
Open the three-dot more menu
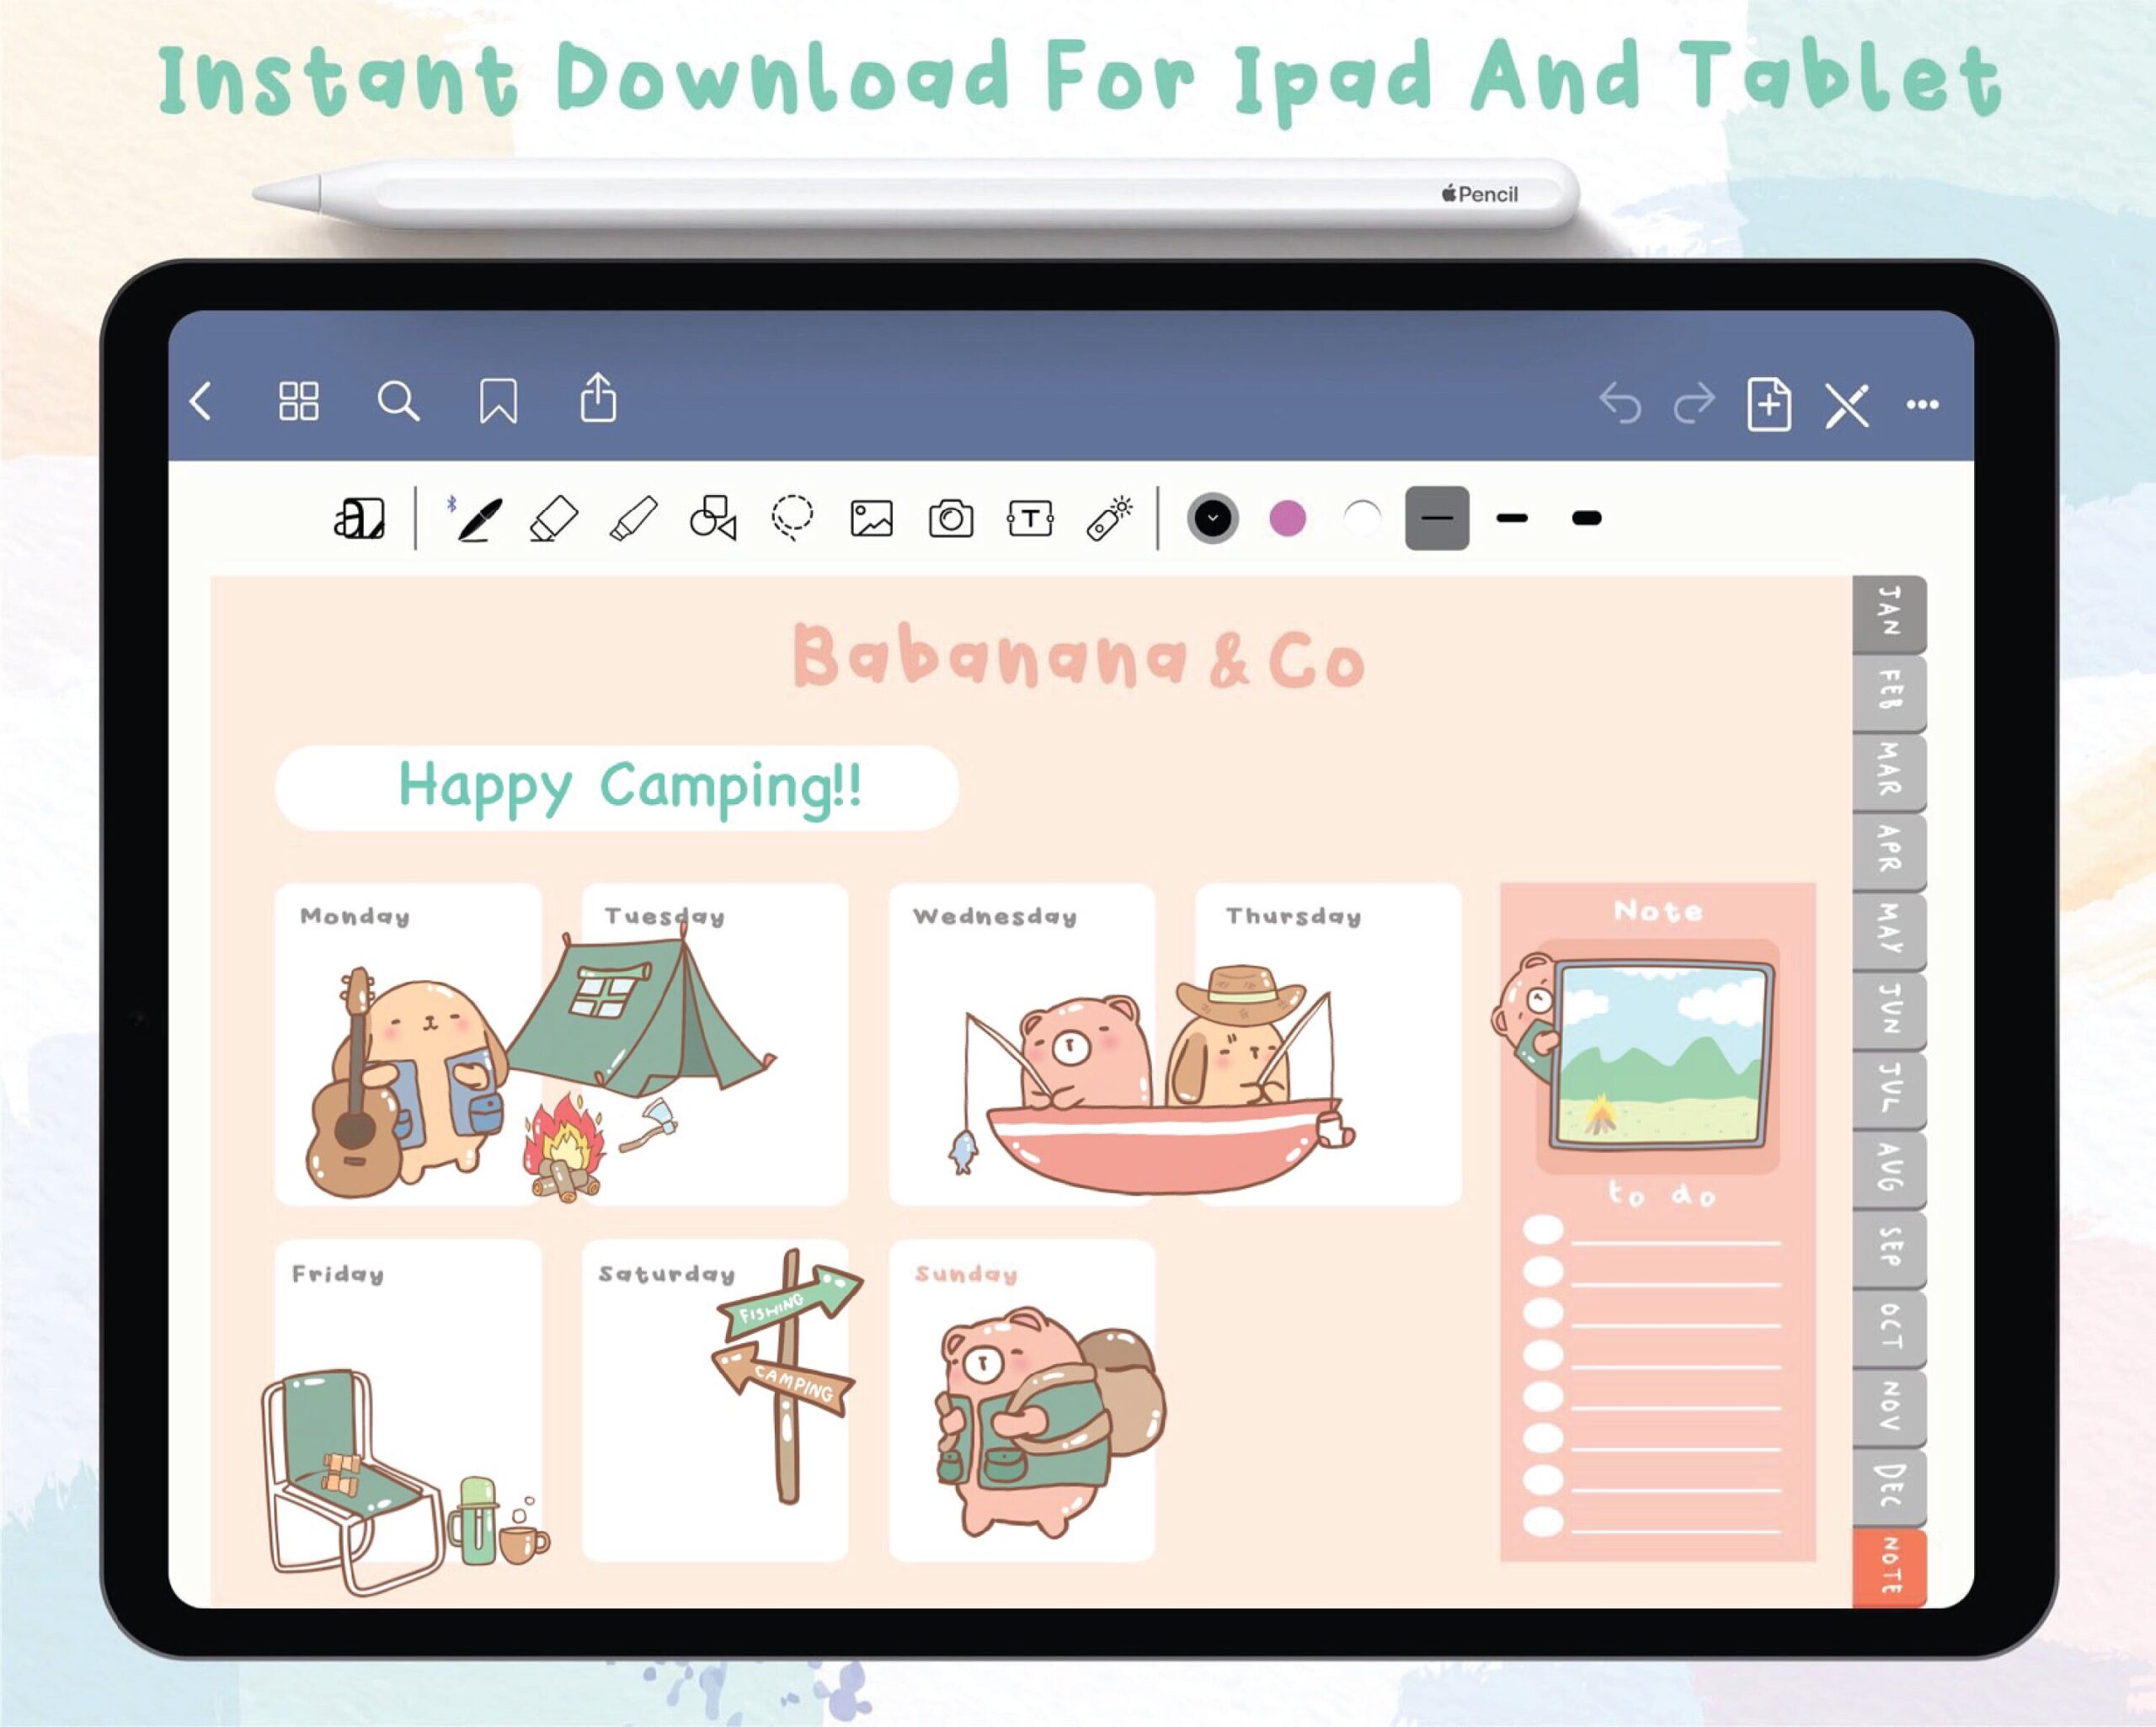pyautogui.click(x=1922, y=405)
